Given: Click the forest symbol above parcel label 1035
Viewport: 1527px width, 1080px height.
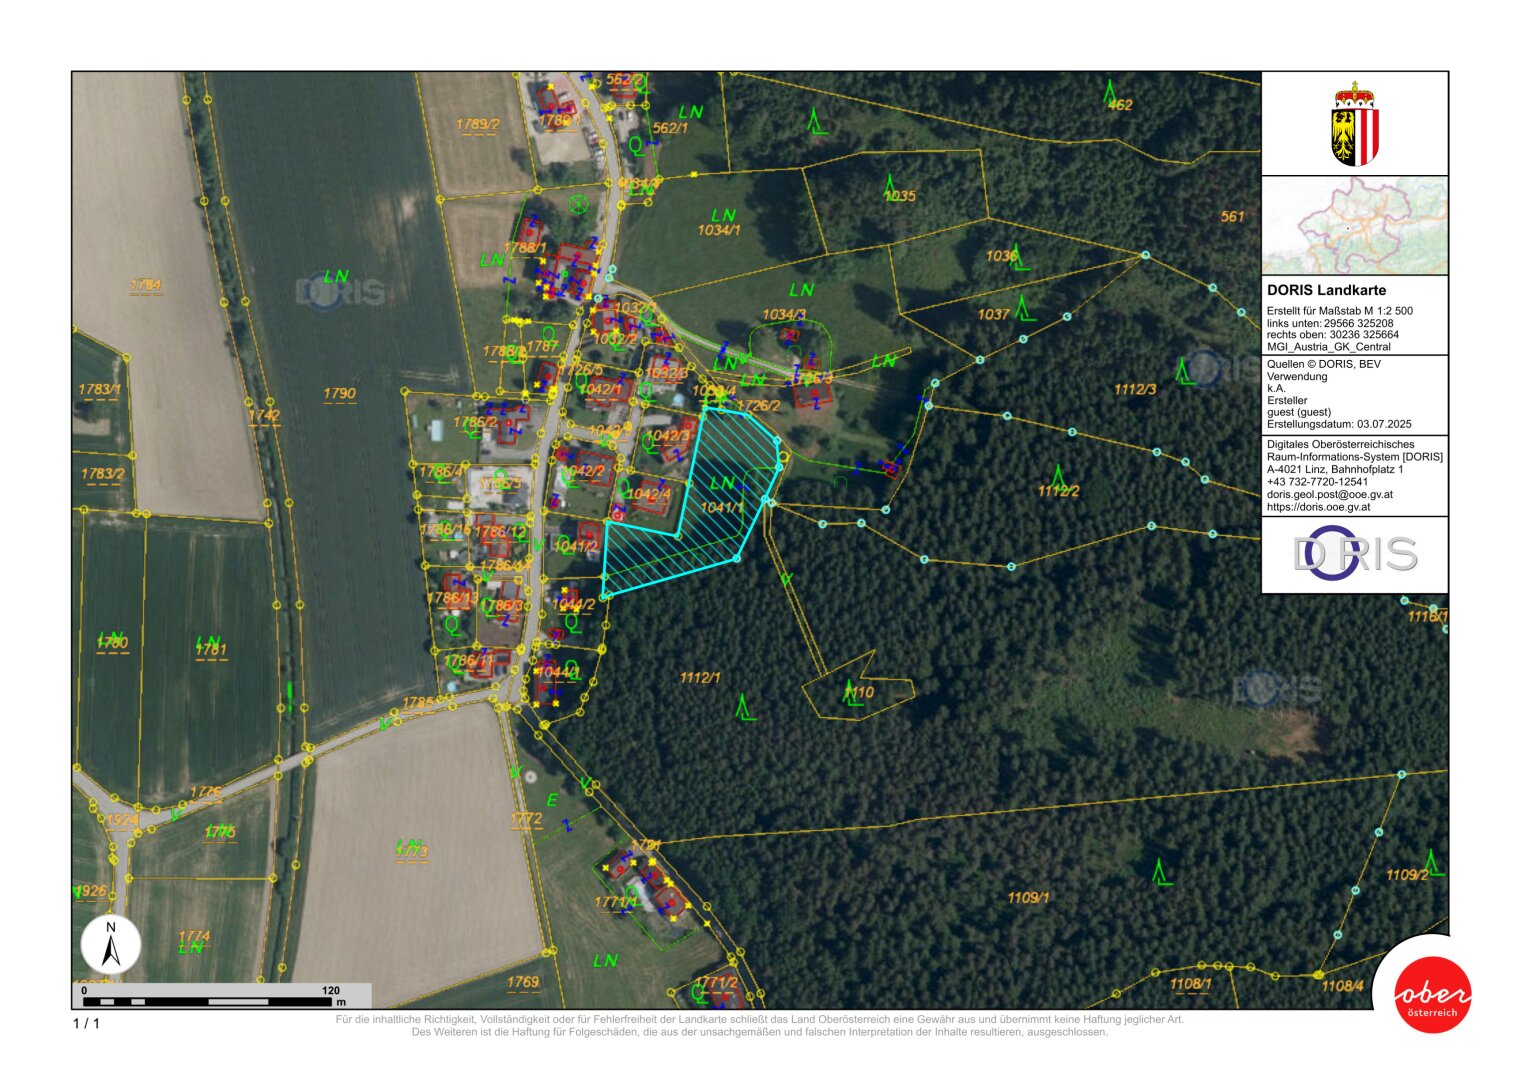Looking at the screenshot, I should [889, 183].
